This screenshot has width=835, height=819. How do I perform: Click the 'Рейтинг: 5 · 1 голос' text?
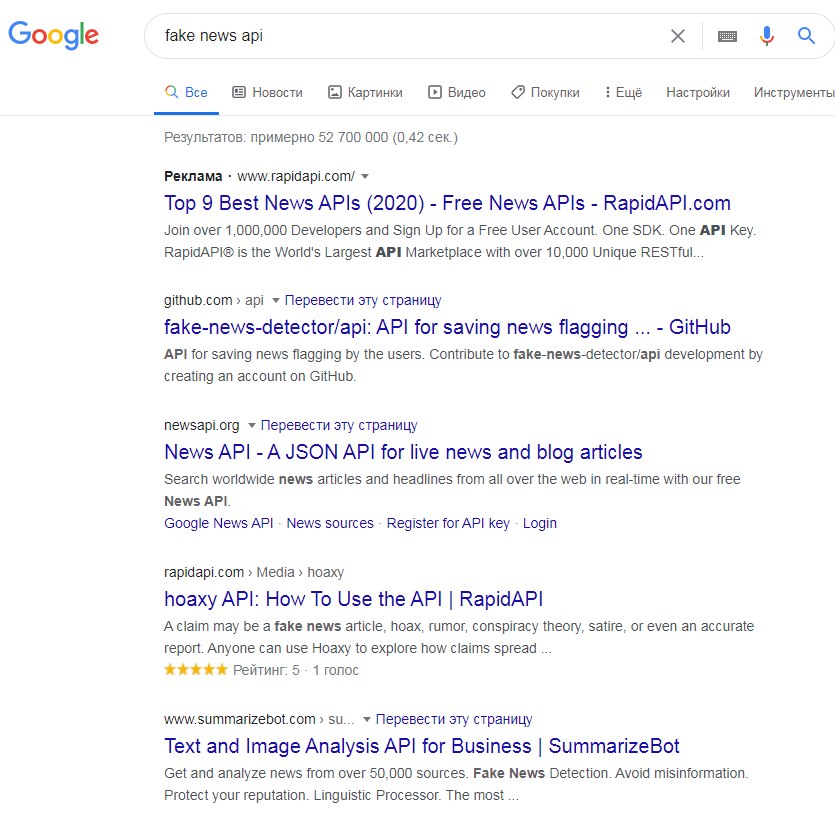[x=296, y=670]
